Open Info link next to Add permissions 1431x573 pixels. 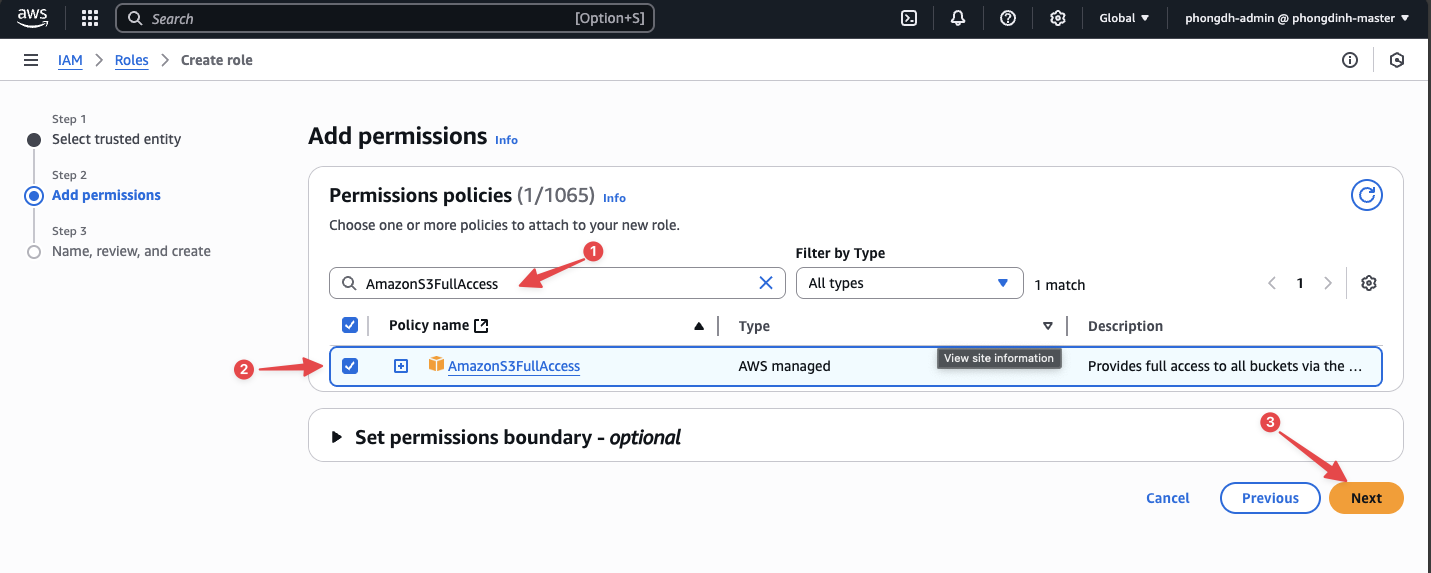click(x=507, y=140)
